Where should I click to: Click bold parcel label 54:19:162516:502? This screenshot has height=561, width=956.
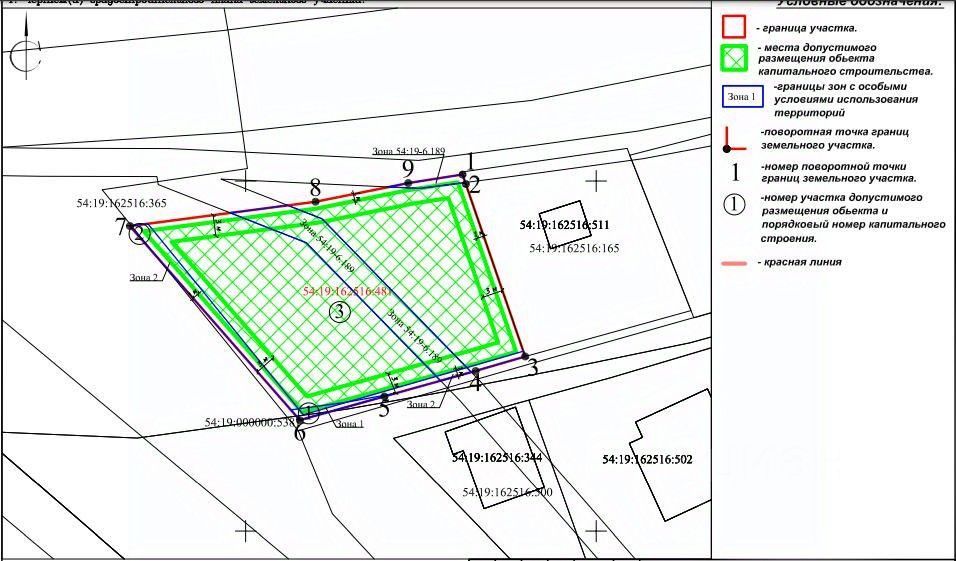click(647, 460)
